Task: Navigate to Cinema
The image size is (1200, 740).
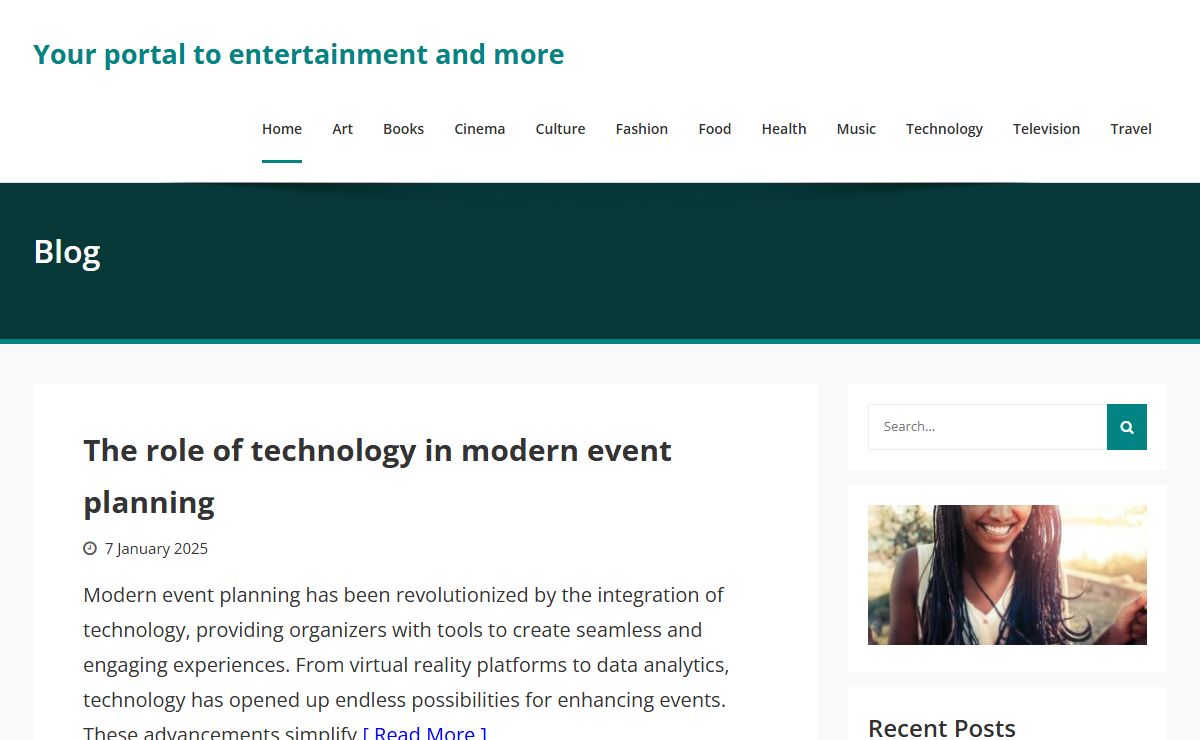Action: coord(480,129)
